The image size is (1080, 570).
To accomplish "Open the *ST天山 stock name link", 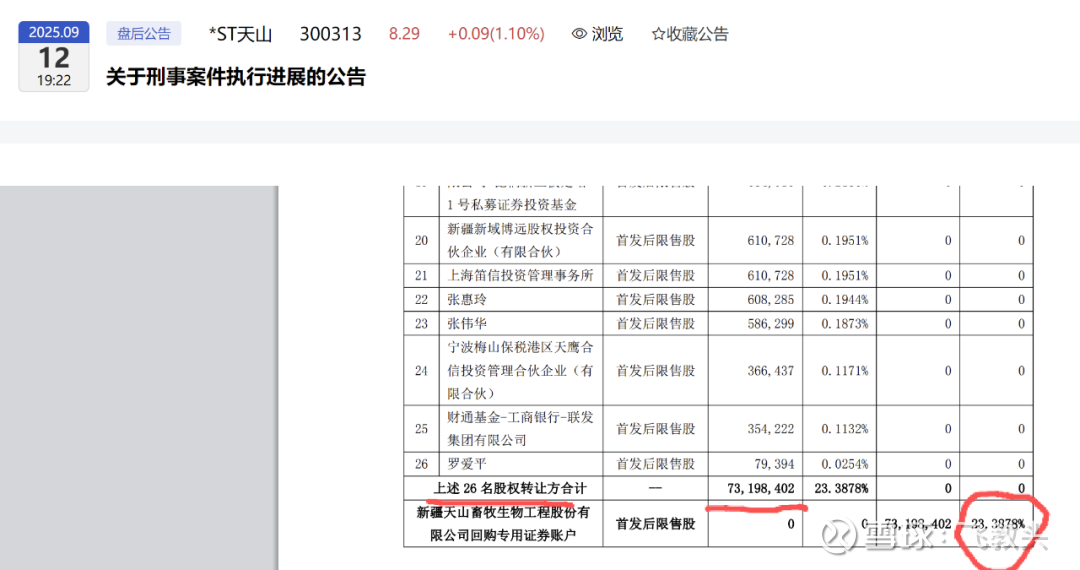I will click(240, 34).
